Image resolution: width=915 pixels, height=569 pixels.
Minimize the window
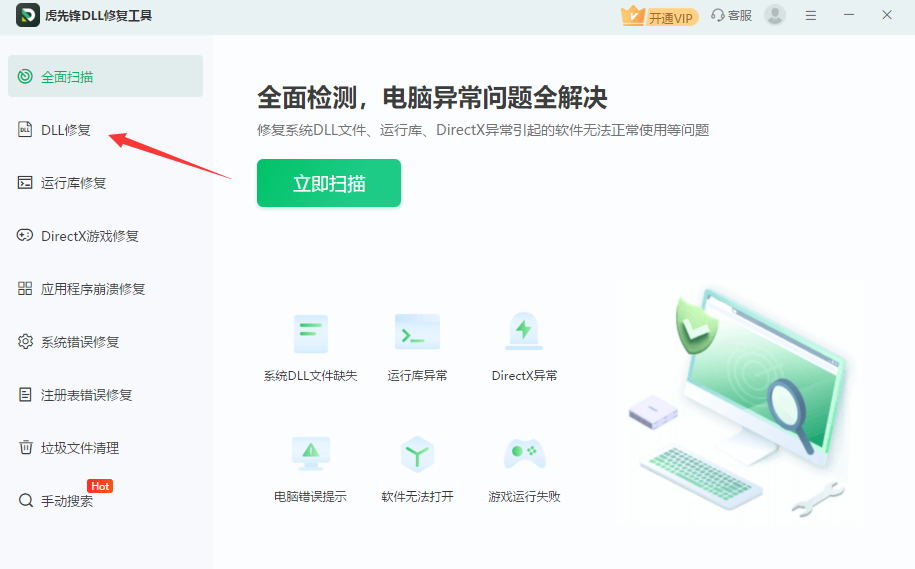coord(849,15)
